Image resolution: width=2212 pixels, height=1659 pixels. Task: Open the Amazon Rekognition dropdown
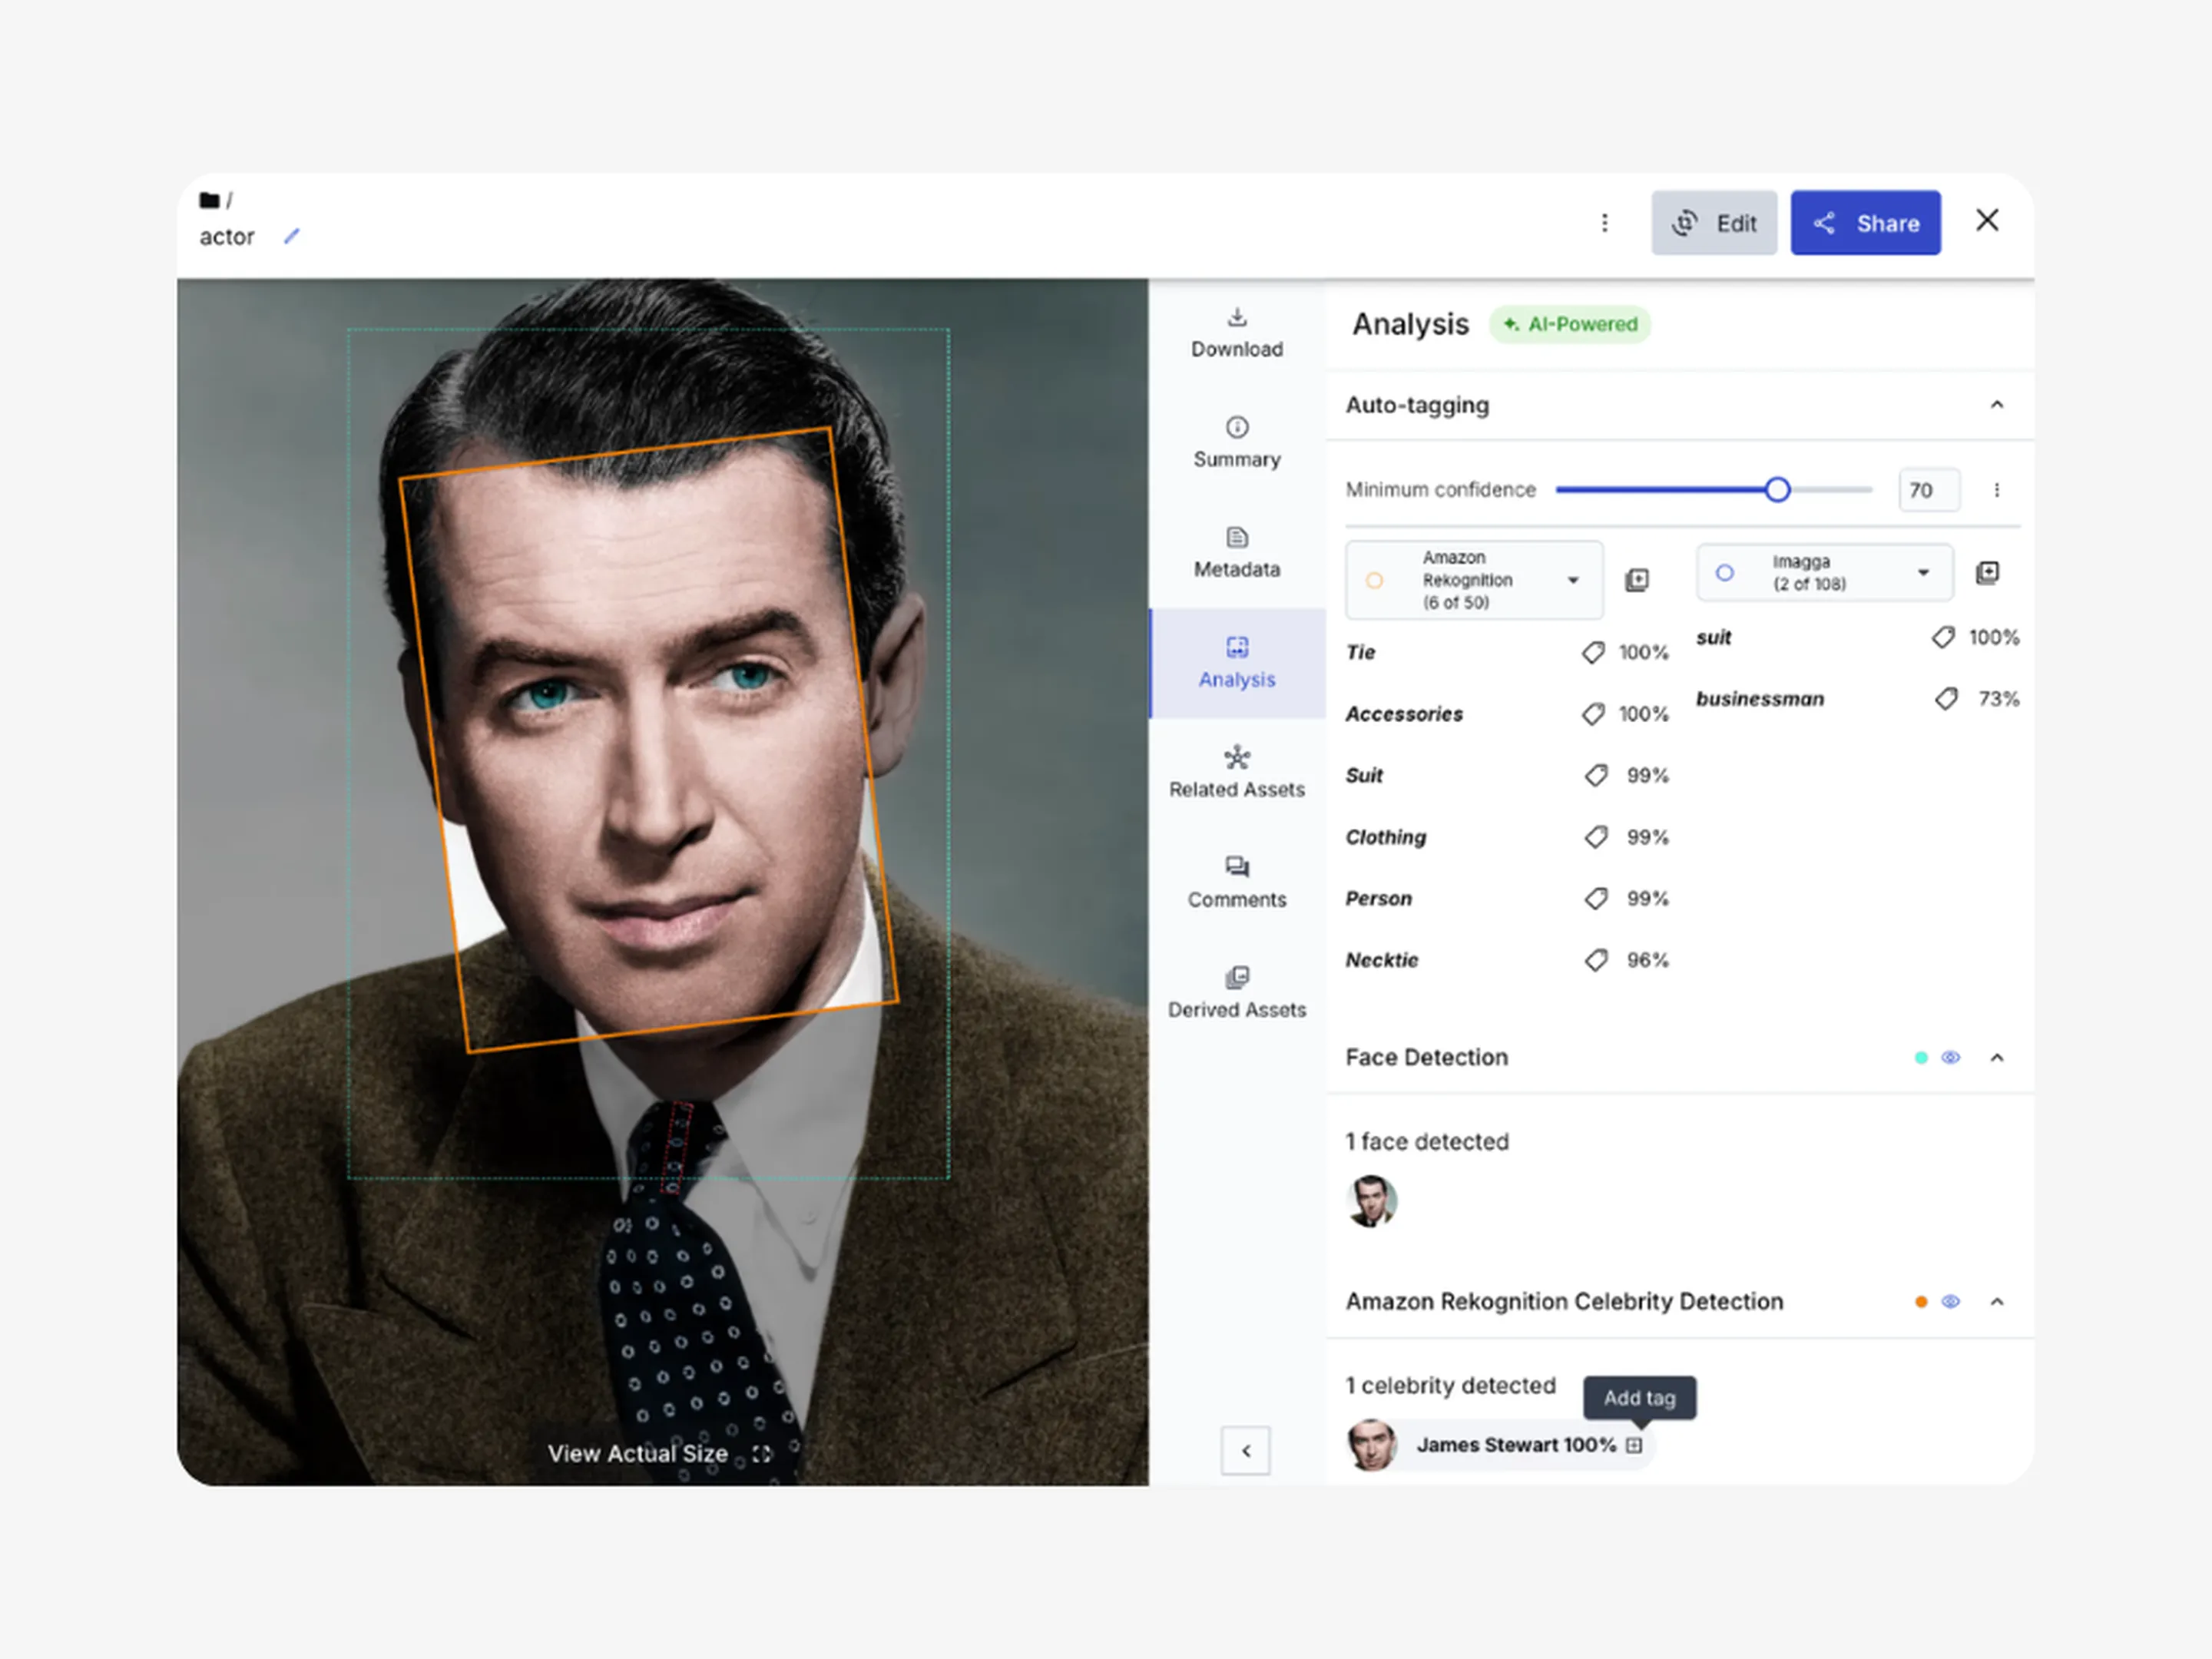(x=1474, y=580)
